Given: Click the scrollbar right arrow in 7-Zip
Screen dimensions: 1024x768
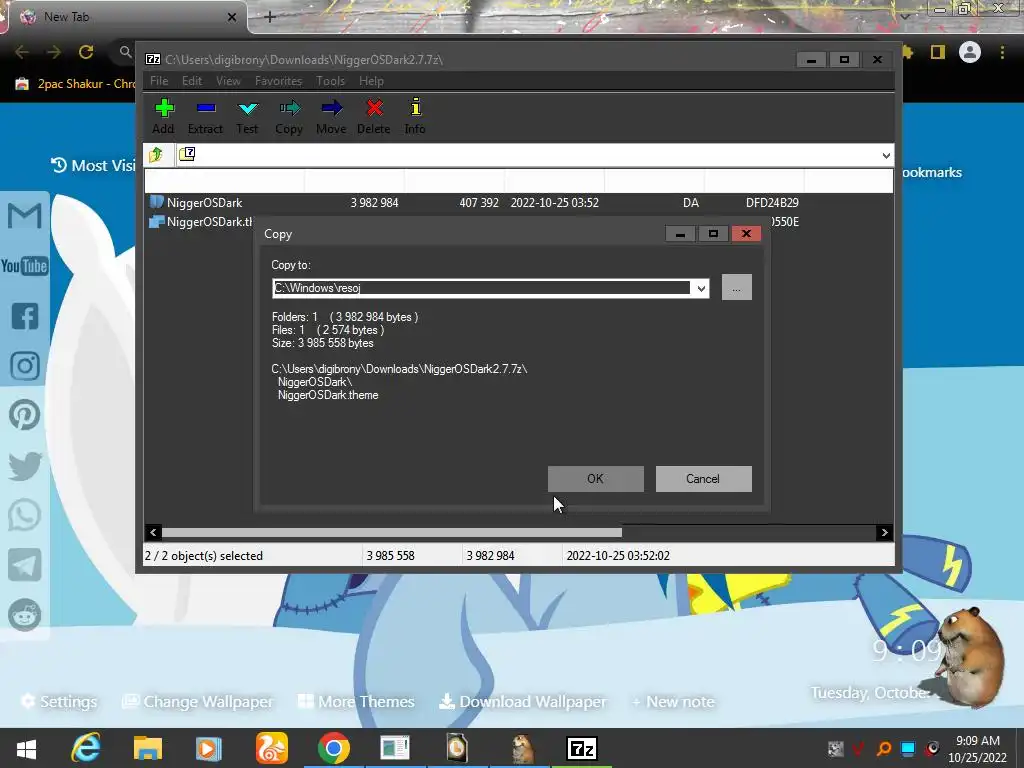Looking at the screenshot, I should 884,532.
